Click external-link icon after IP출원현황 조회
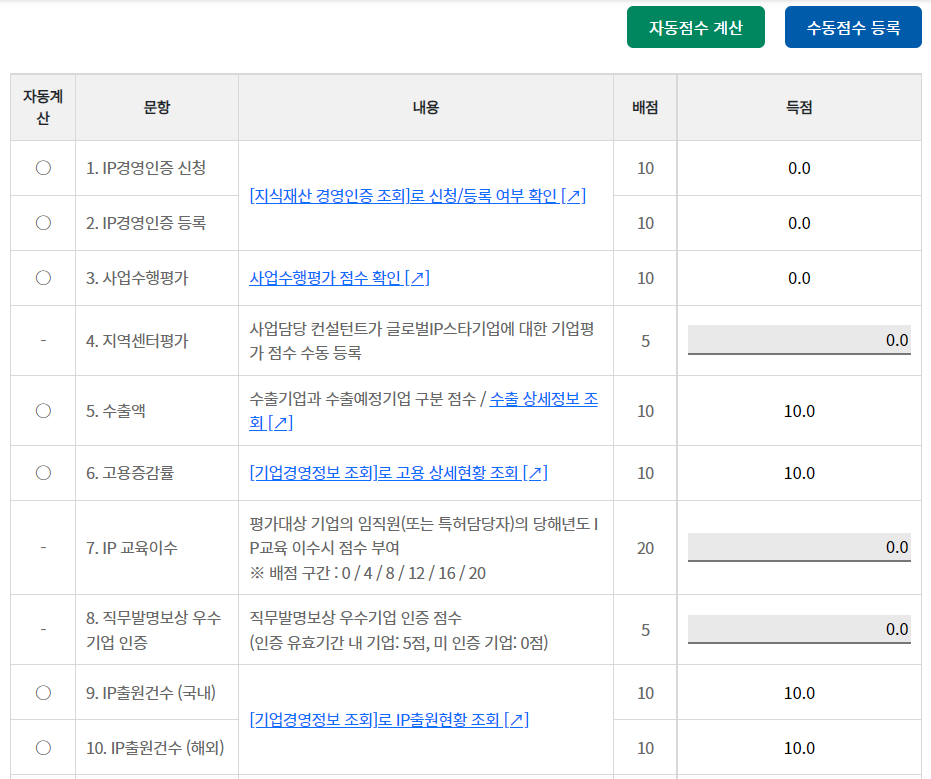 pos(517,720)
